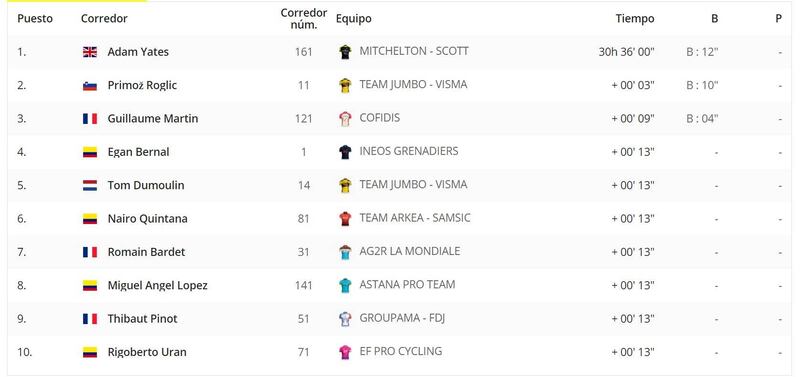Click the Puesto column header

pyautogui.click(x=35, y=19)
